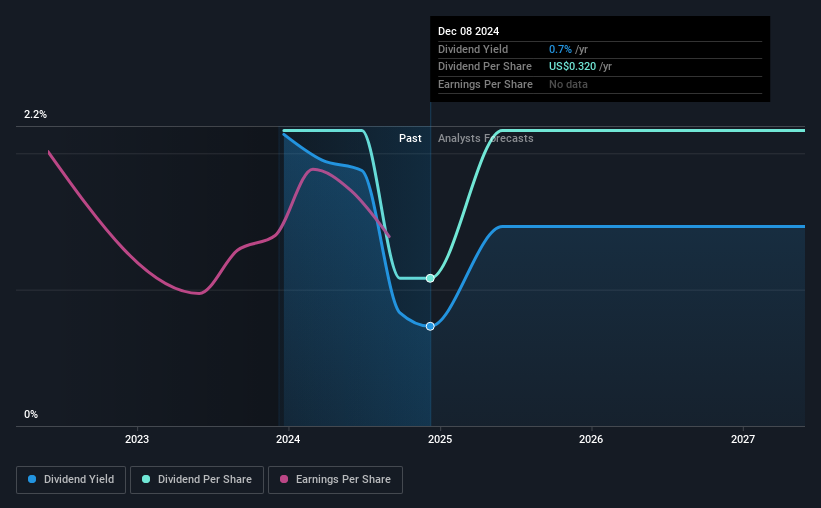Image resolution: width=821 pixels, height=508 pixels.
Task: Toggle the Earnings Per Share legend button
Action: click(335, 480)
